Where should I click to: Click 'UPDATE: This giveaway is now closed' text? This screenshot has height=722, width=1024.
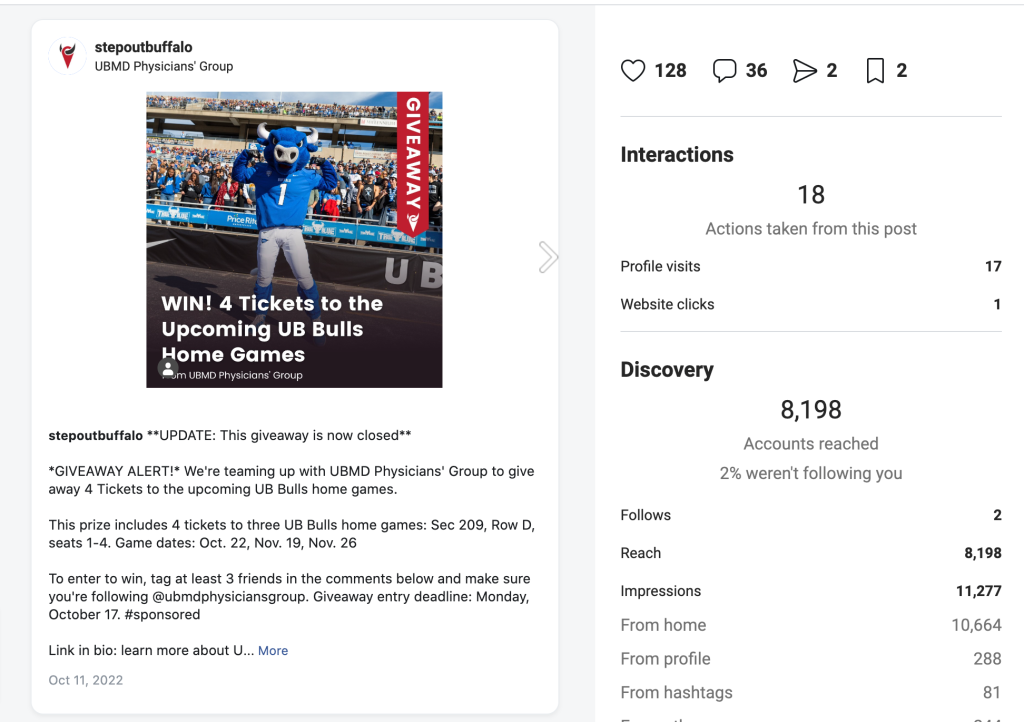pos(280,435)
